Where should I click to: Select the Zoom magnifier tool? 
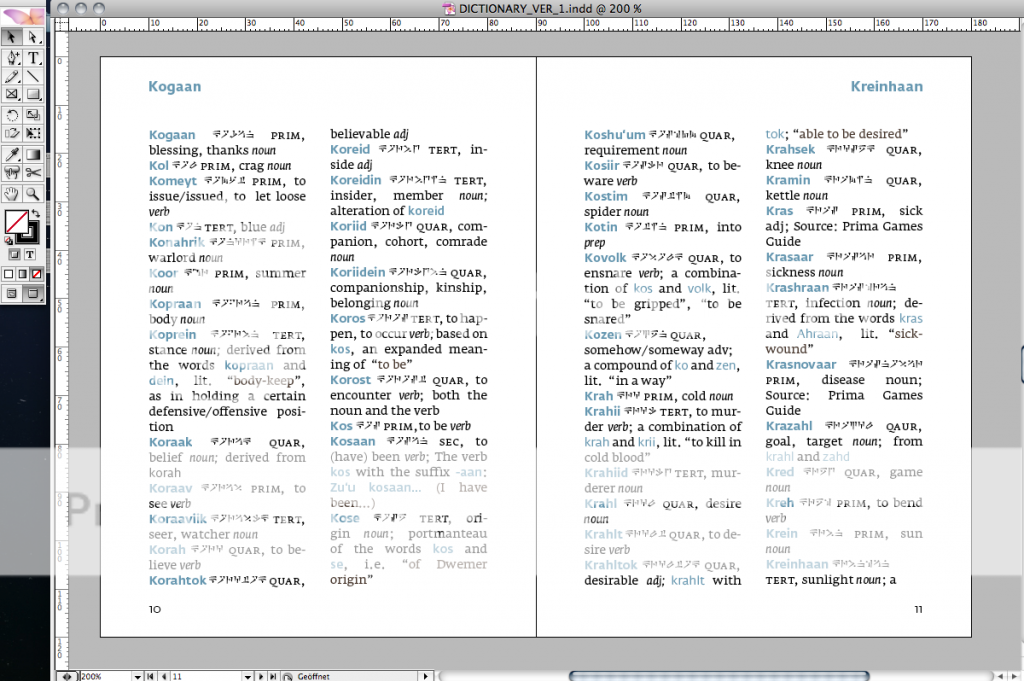(32, 193)
